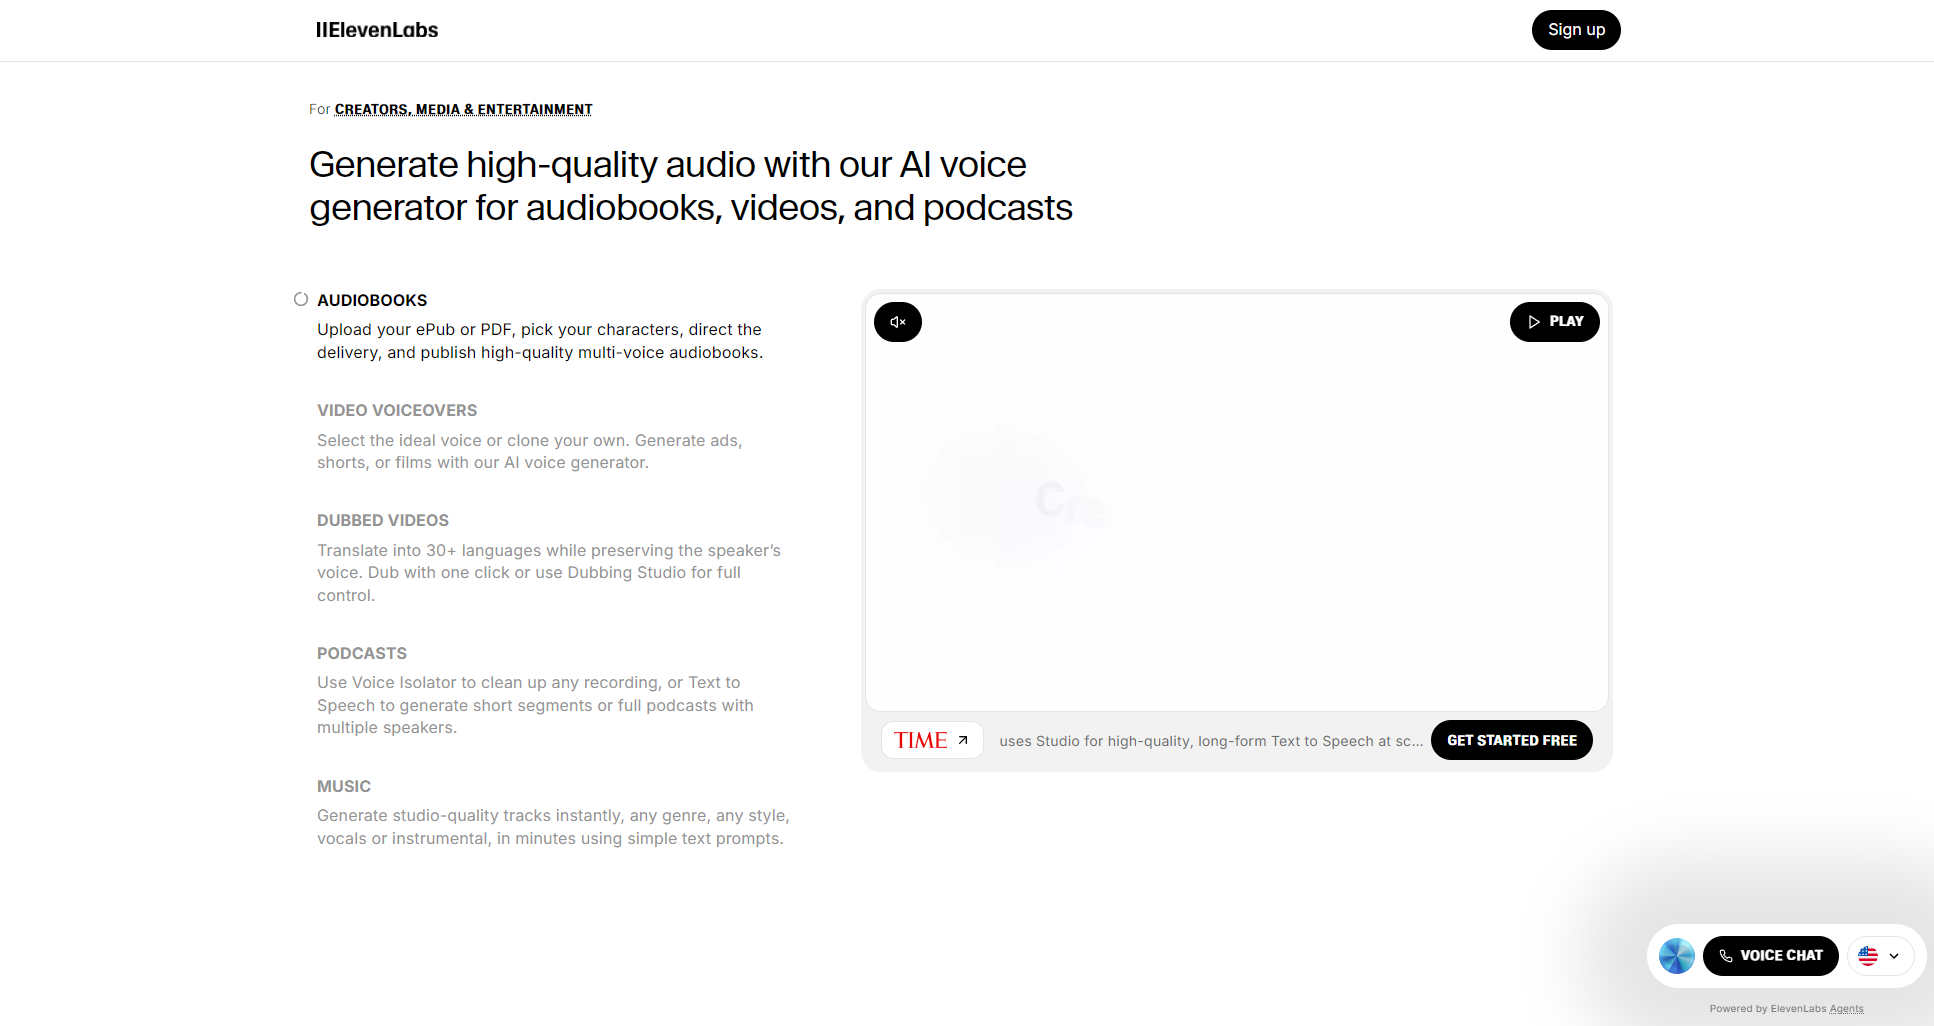Screen dimensions: 1934x1026
Task: Click the blue orb avatar in the widget
Action: tap(1676, 956)
